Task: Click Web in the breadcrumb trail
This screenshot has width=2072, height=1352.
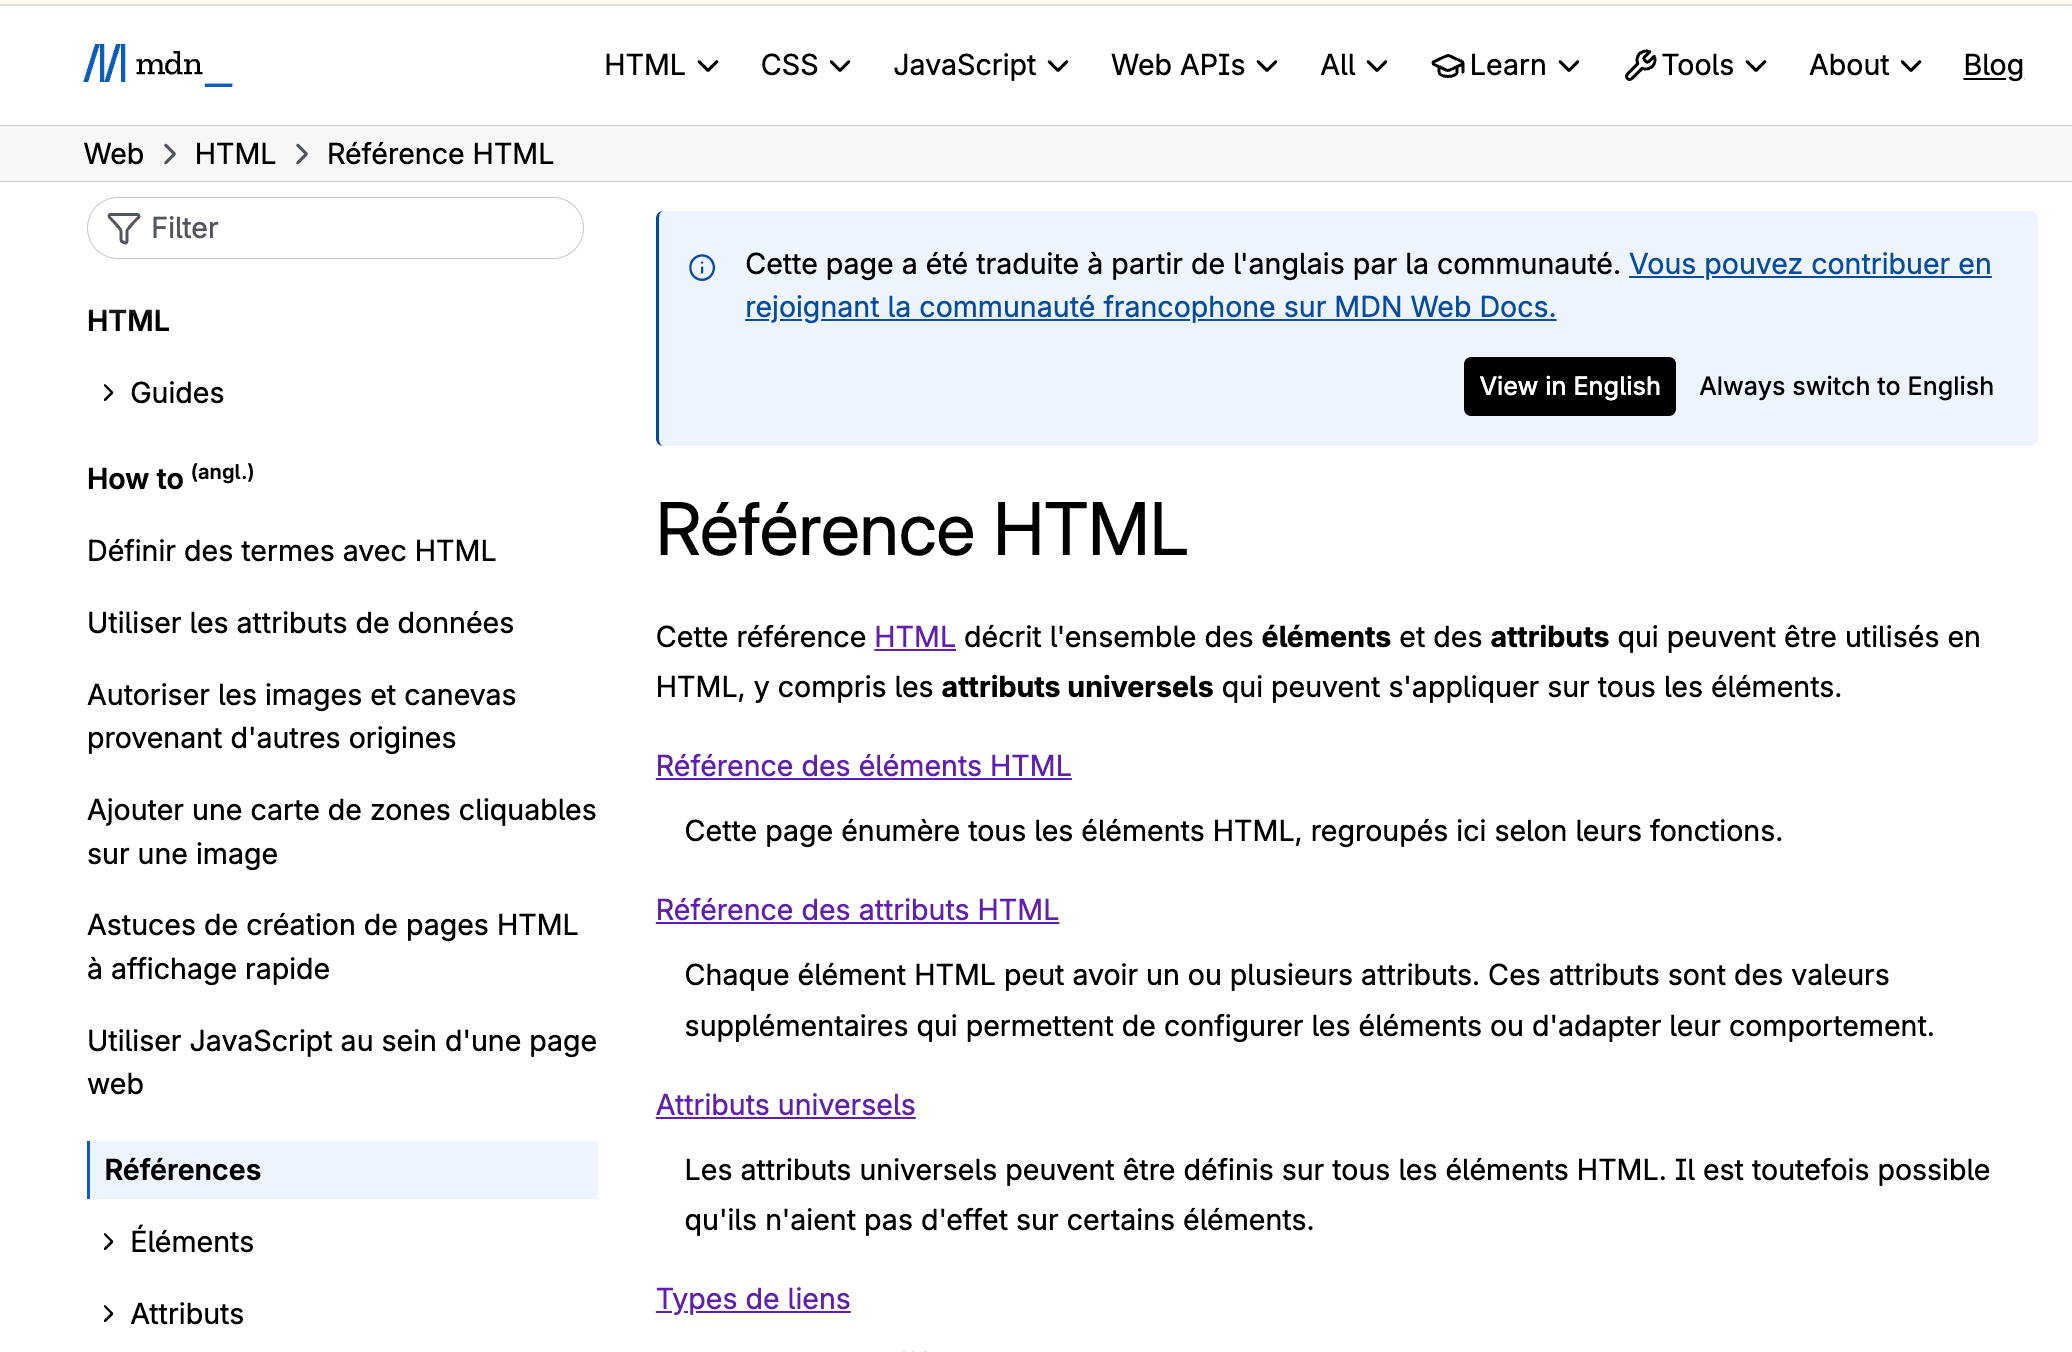Action: (113, 153)
